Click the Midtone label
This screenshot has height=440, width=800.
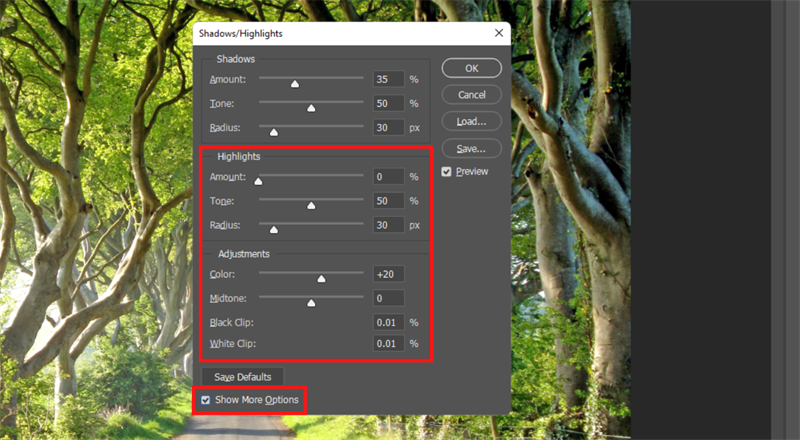point(228,298)
